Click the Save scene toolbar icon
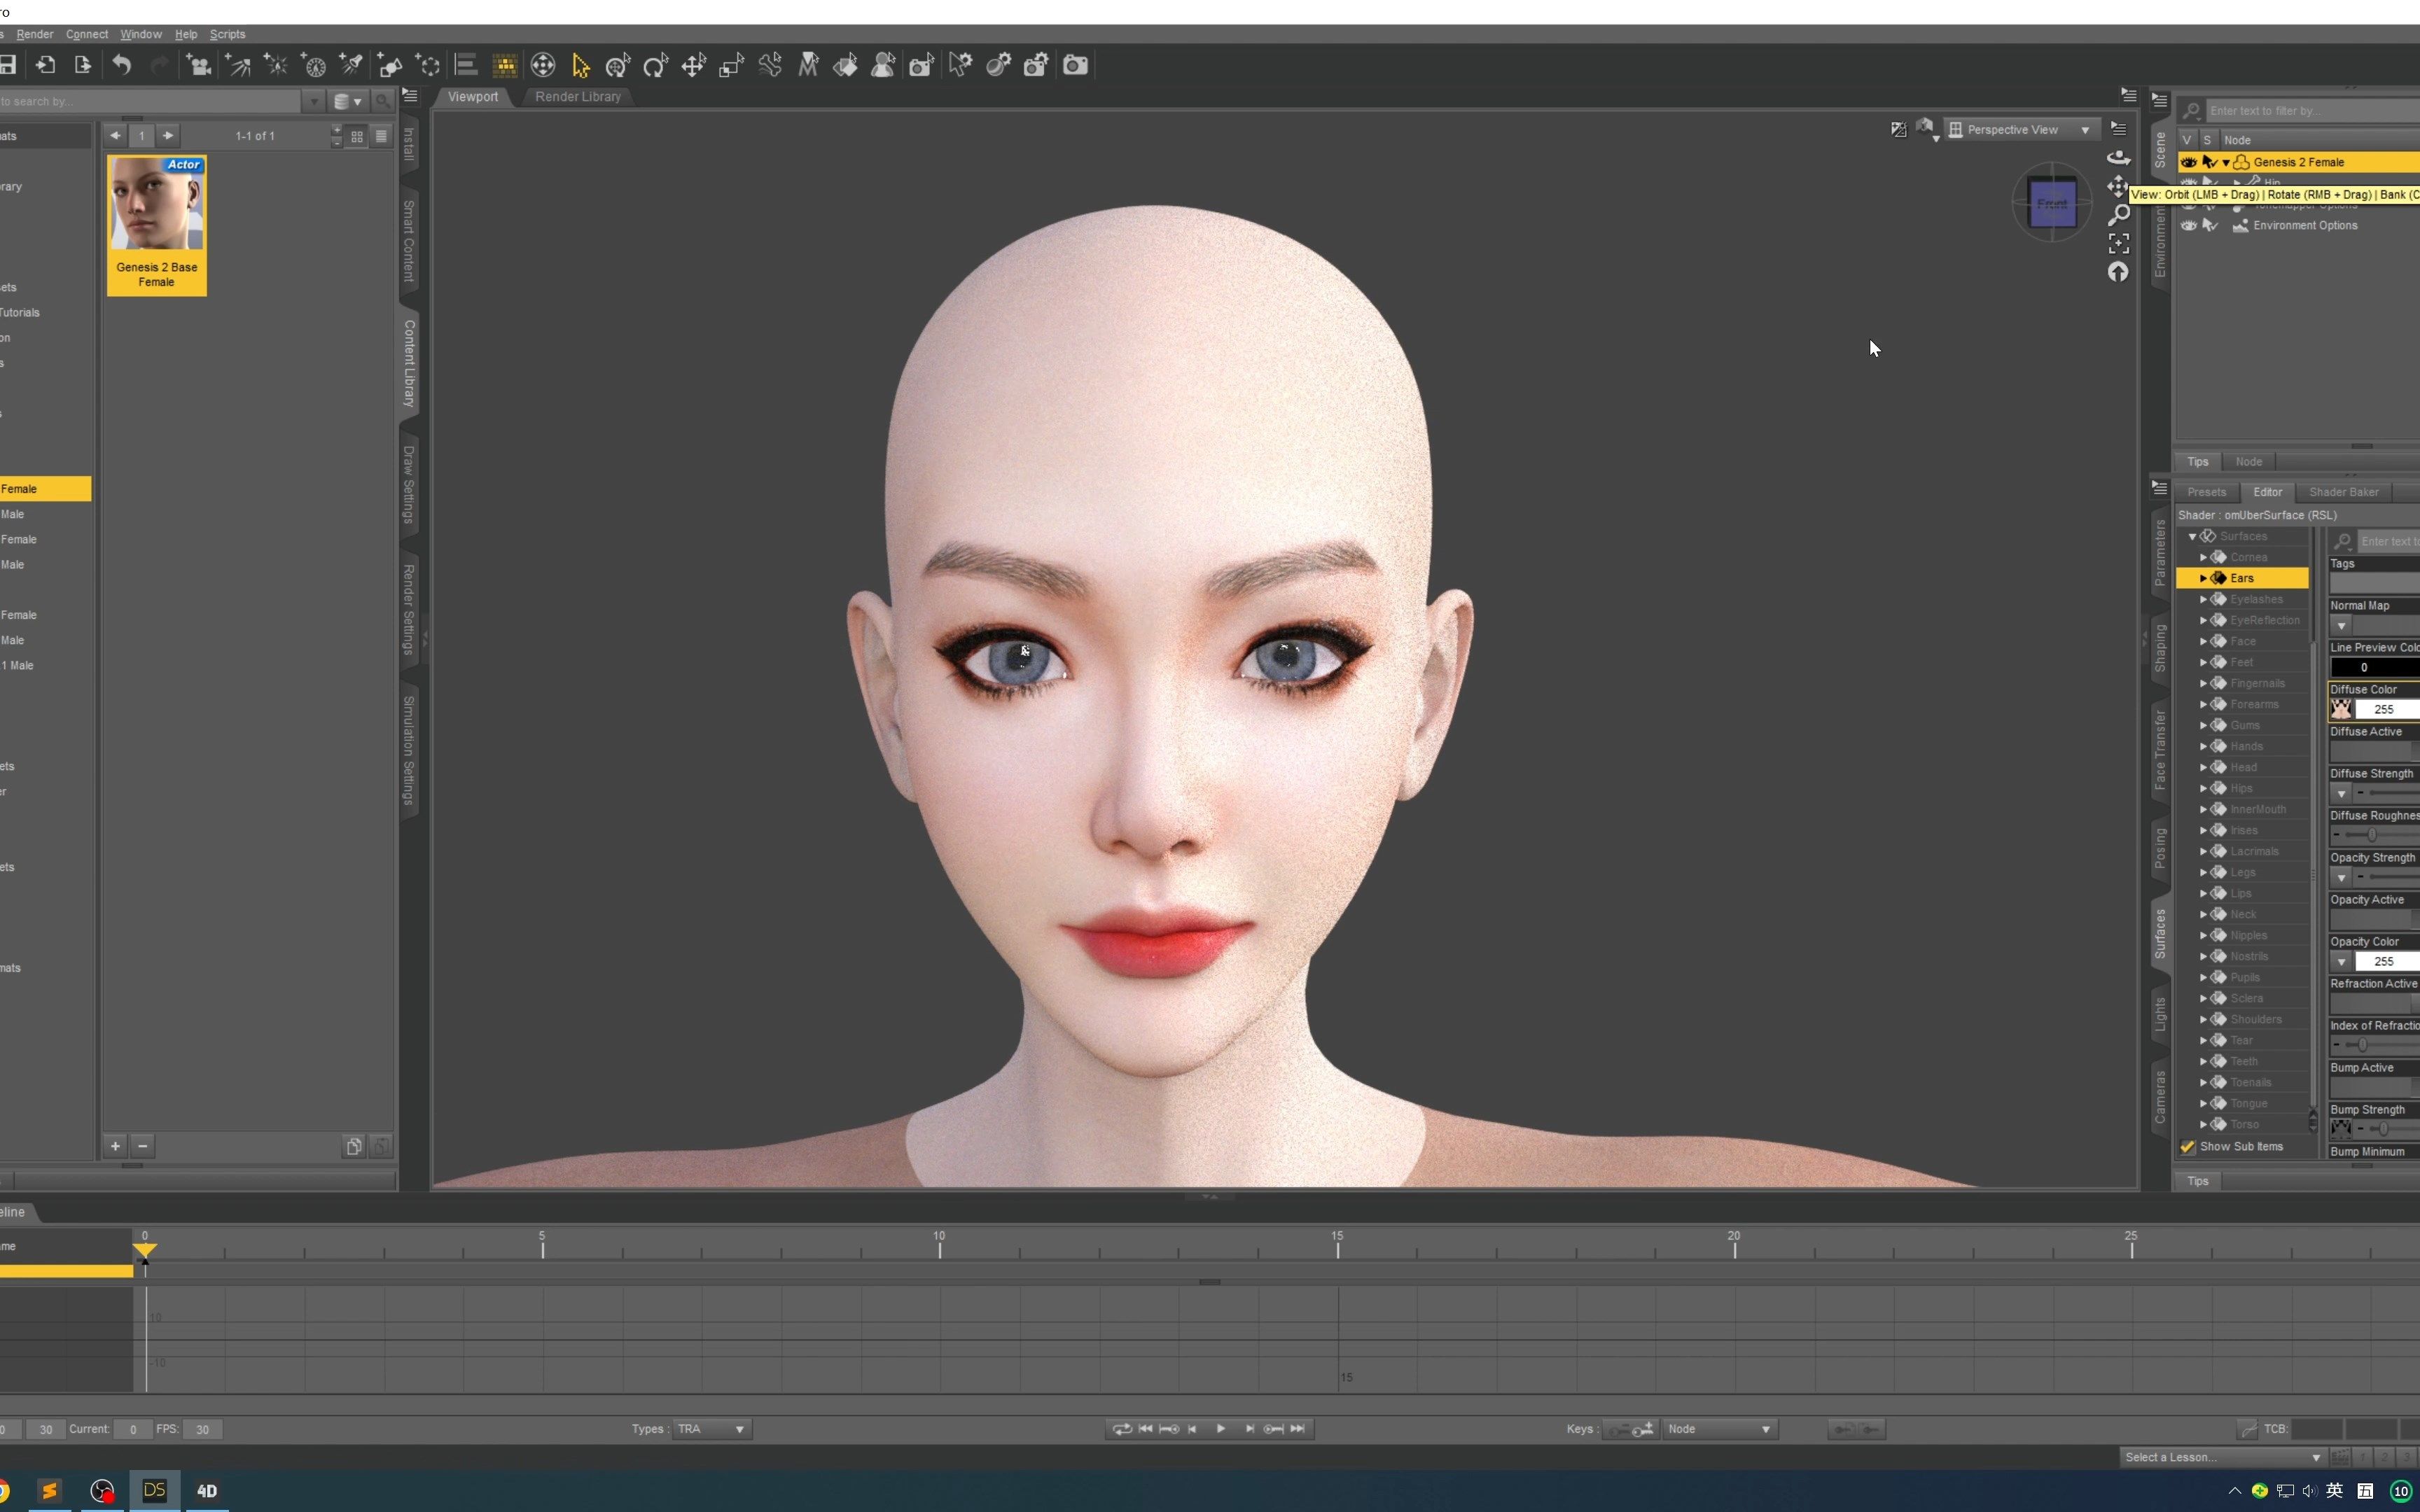 tap(8, 65)
